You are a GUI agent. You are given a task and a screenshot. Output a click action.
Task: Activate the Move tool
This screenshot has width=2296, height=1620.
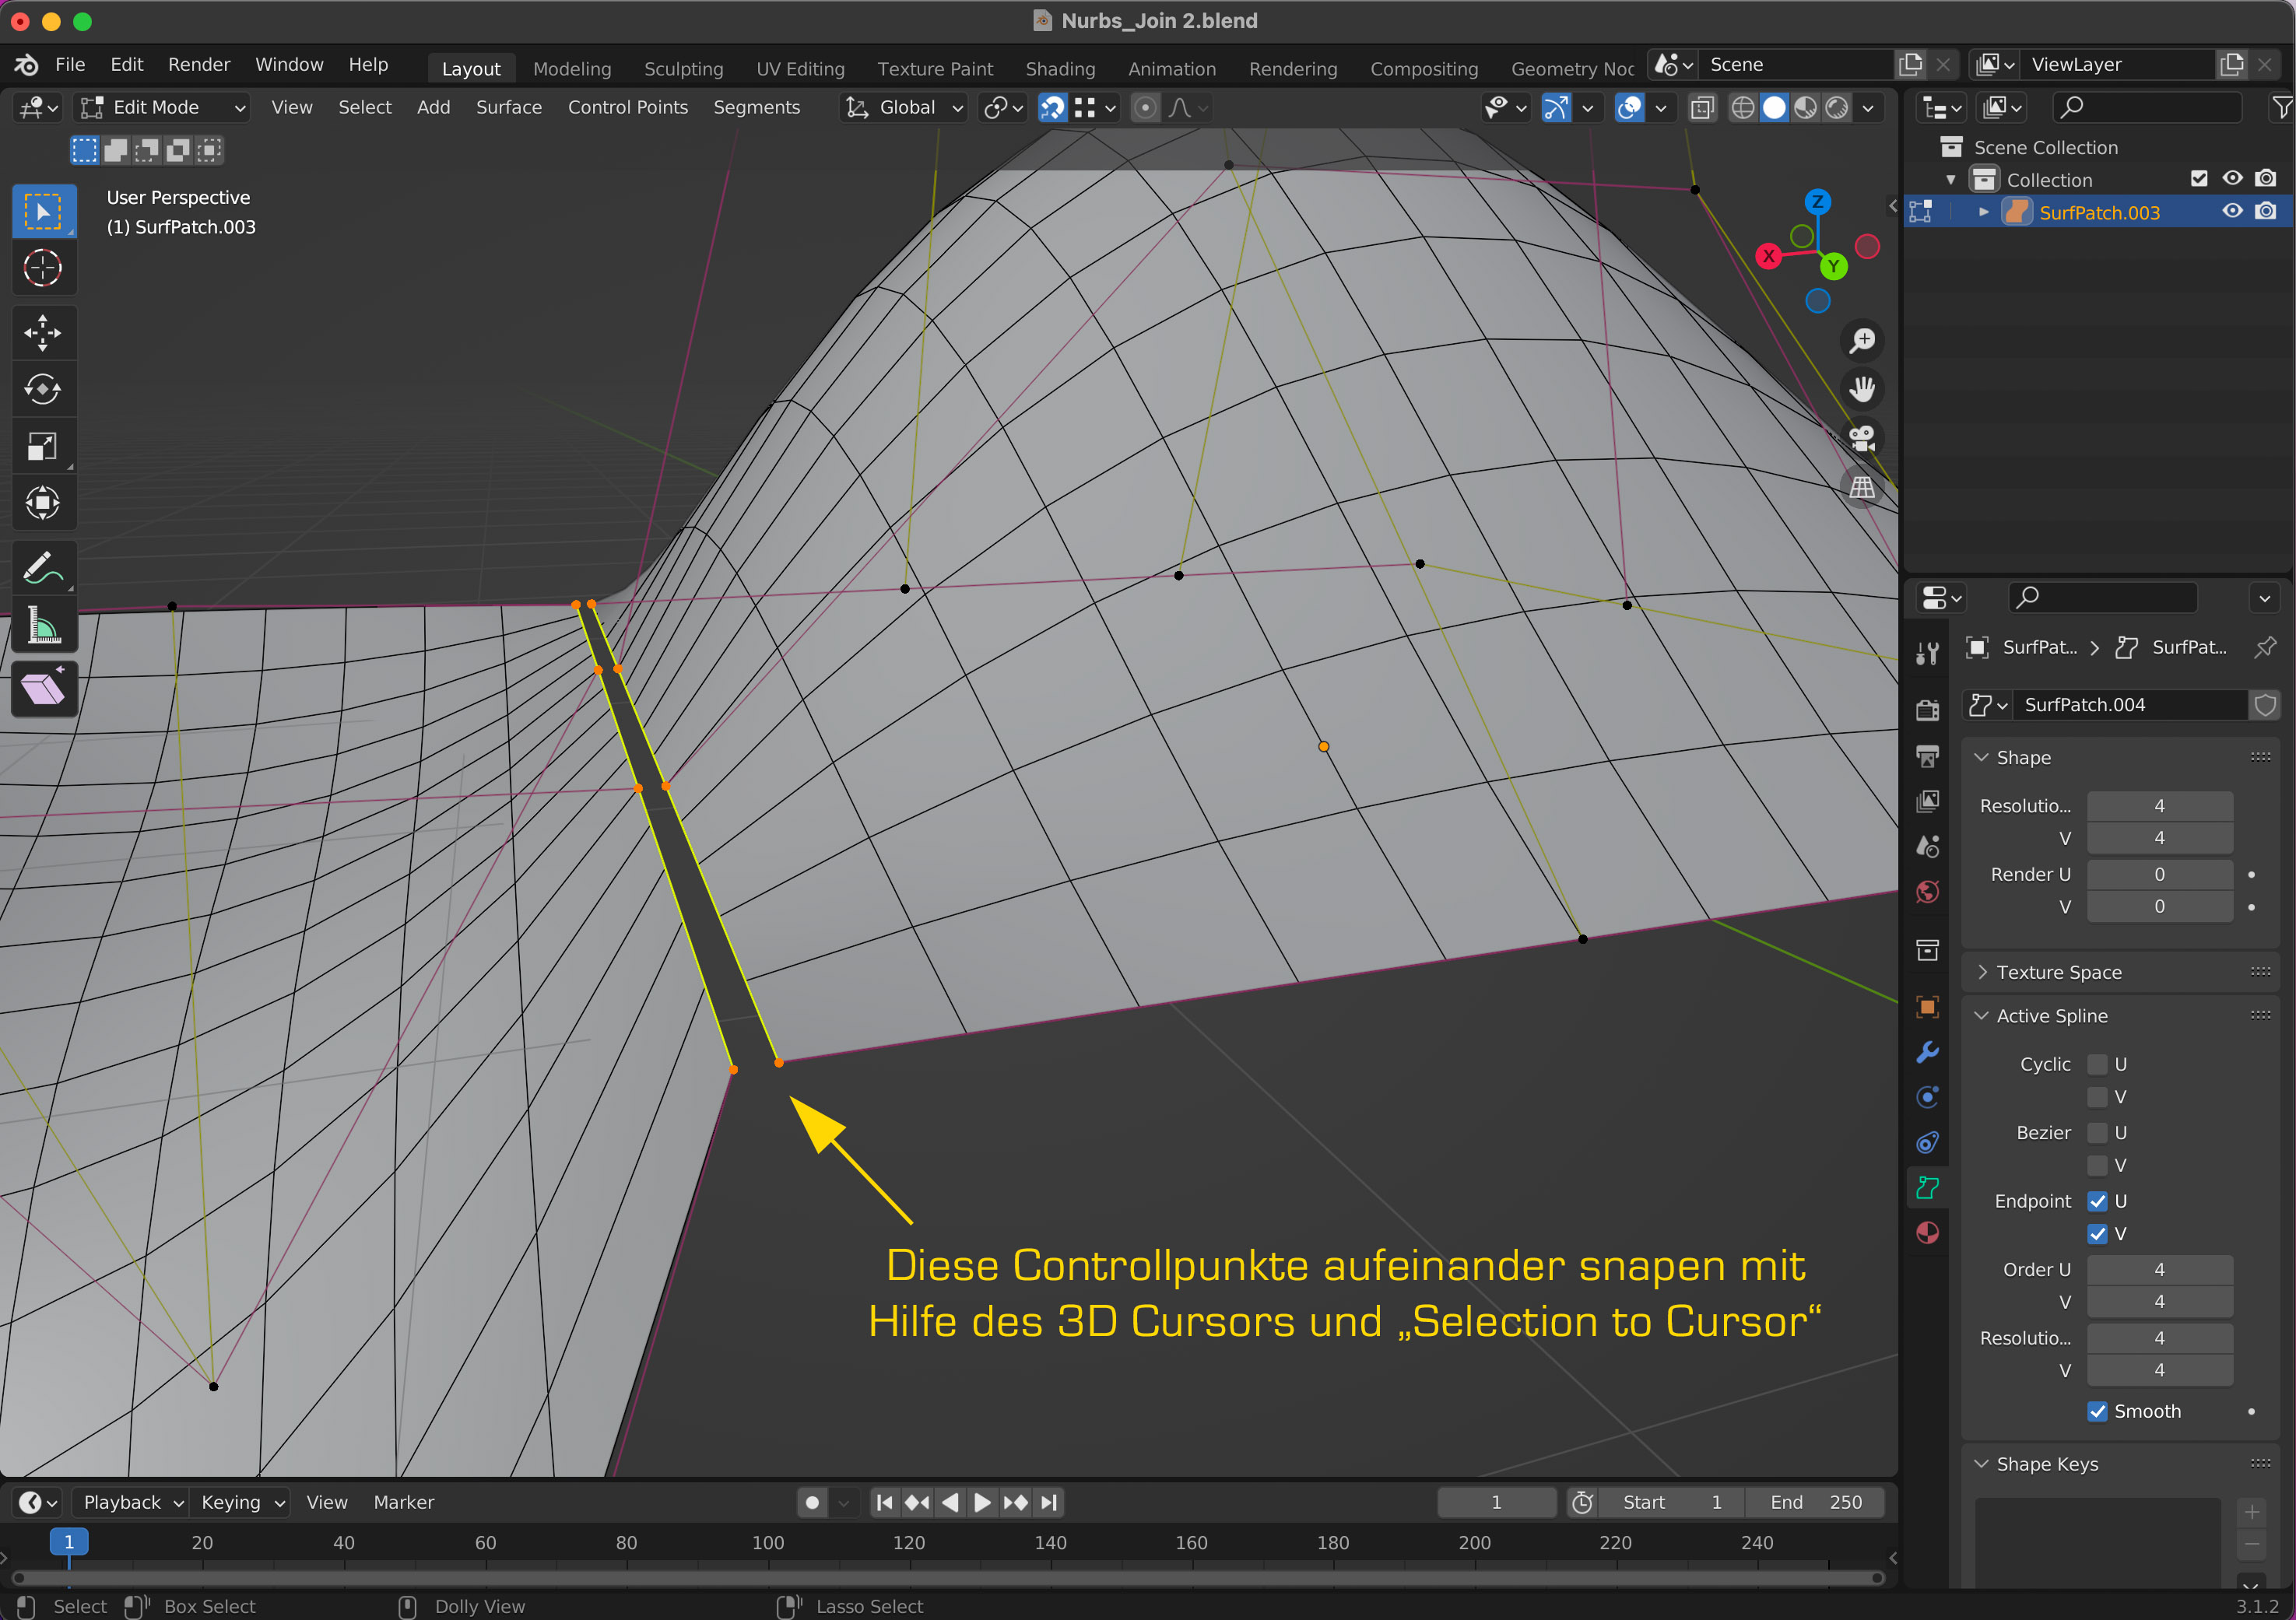(x=42, y=333)
